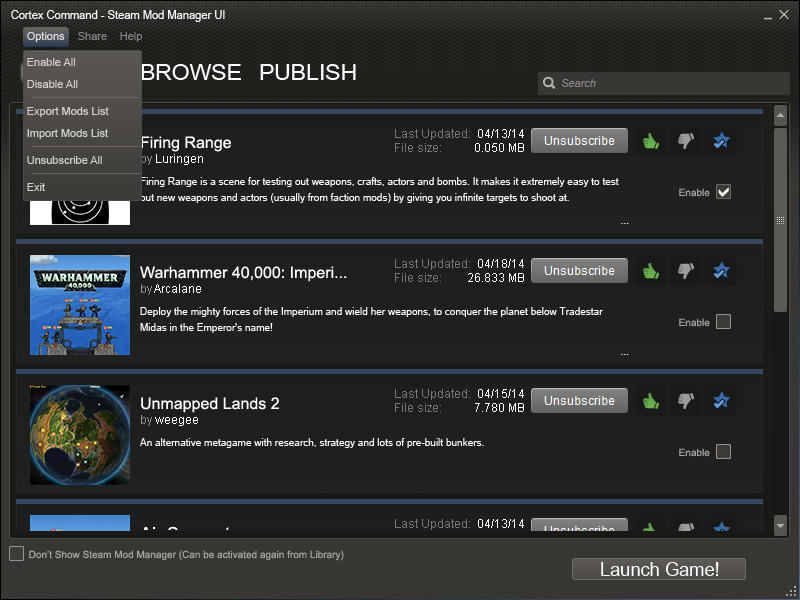Open author Luringen's name
The height and width of the screenshot is (600, 800).
tap(179, 159)
